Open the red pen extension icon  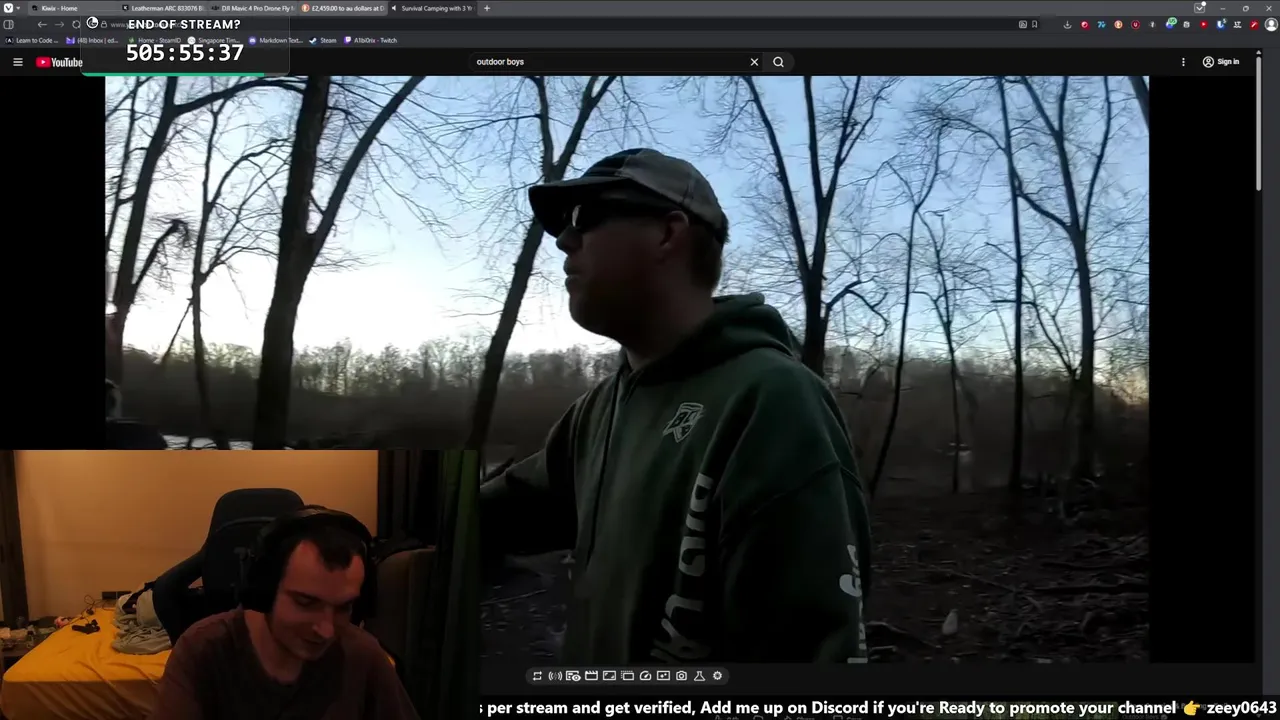tap(1254, 24)
